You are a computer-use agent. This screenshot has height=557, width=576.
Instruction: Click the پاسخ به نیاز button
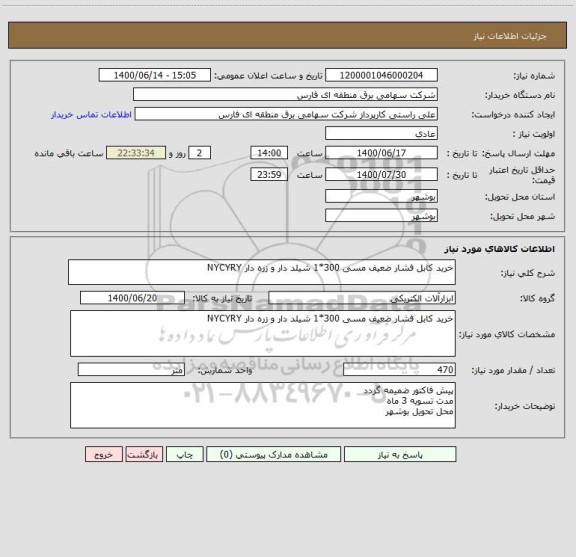click(400, 454)
